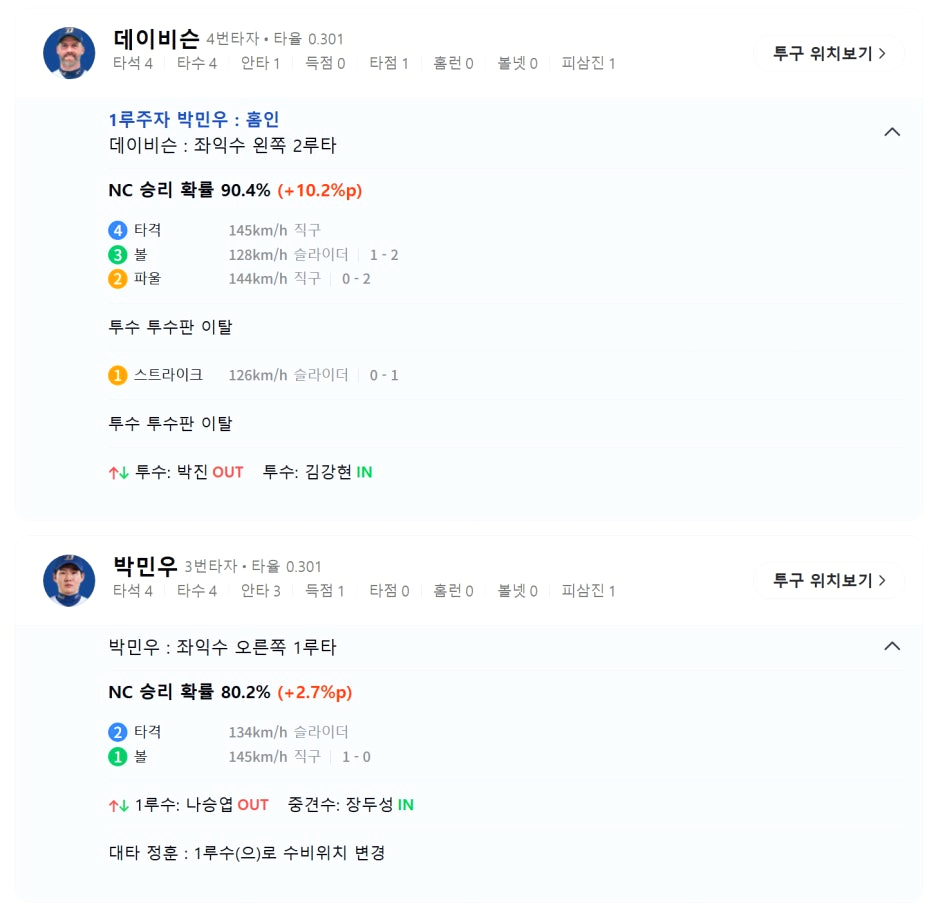936x915 pixels.
Task: Open 투구 위치보기 for 데이비슨
Action: point(829,55)
